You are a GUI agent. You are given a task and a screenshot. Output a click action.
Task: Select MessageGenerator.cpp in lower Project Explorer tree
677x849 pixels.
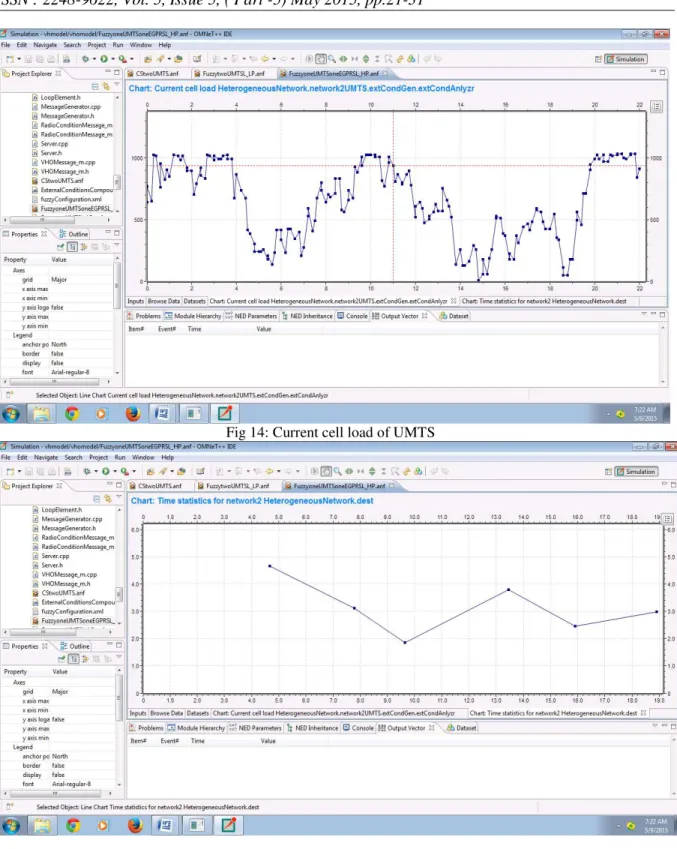[68, 519]
